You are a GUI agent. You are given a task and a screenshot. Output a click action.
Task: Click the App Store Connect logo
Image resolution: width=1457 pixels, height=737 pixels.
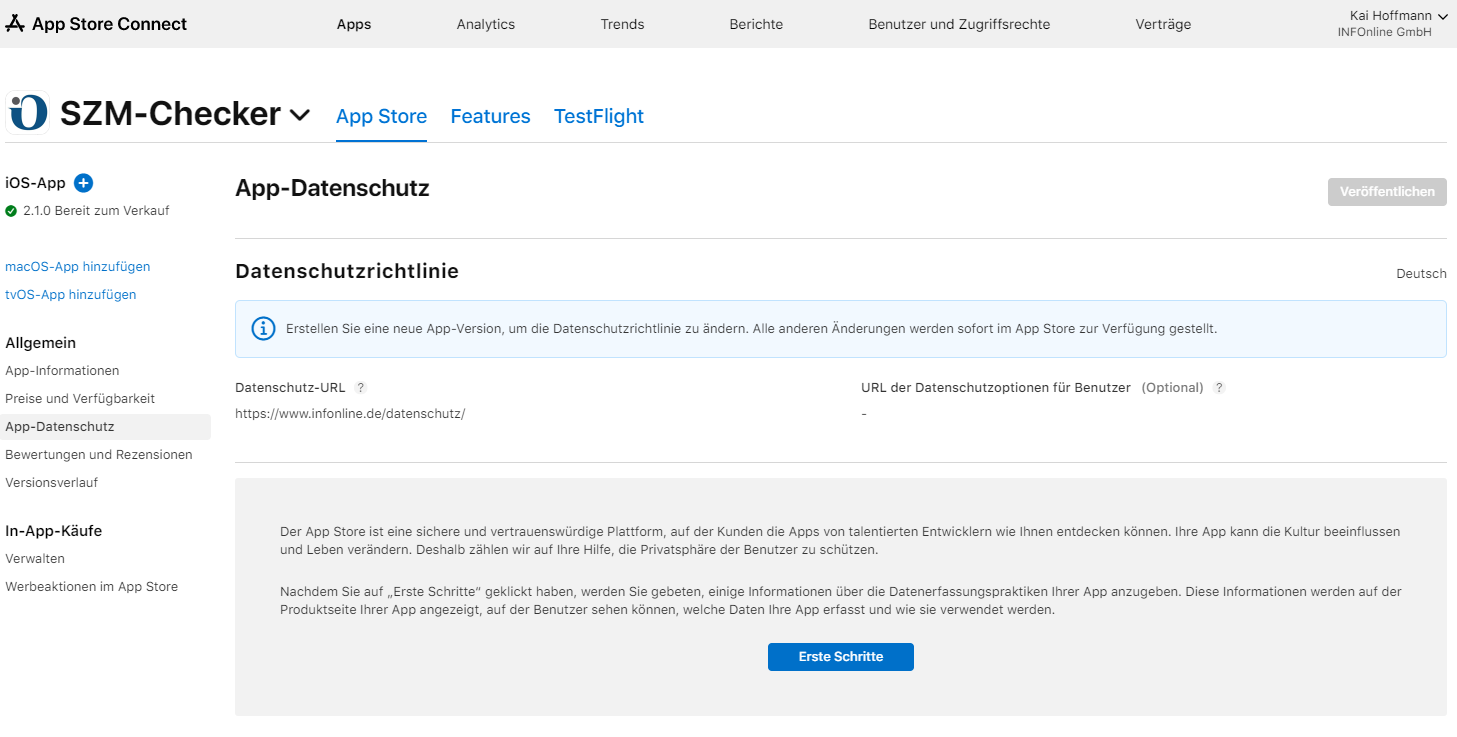point(96,24)
